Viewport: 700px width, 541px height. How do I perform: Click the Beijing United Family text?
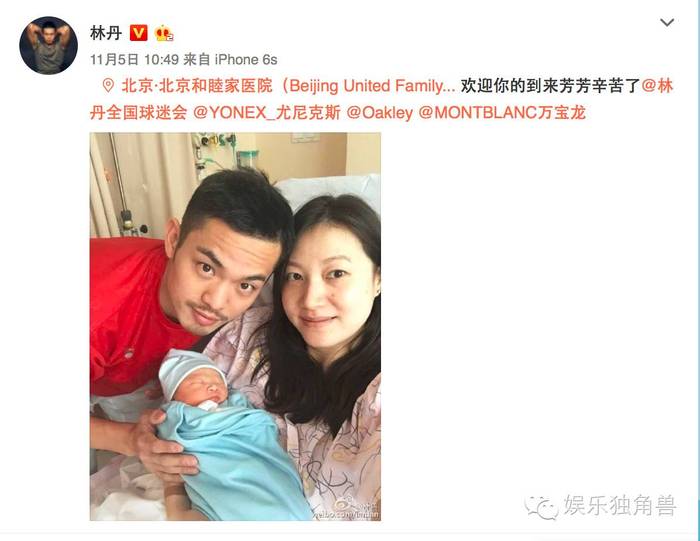pyautogui.click(x=372, y=86)
